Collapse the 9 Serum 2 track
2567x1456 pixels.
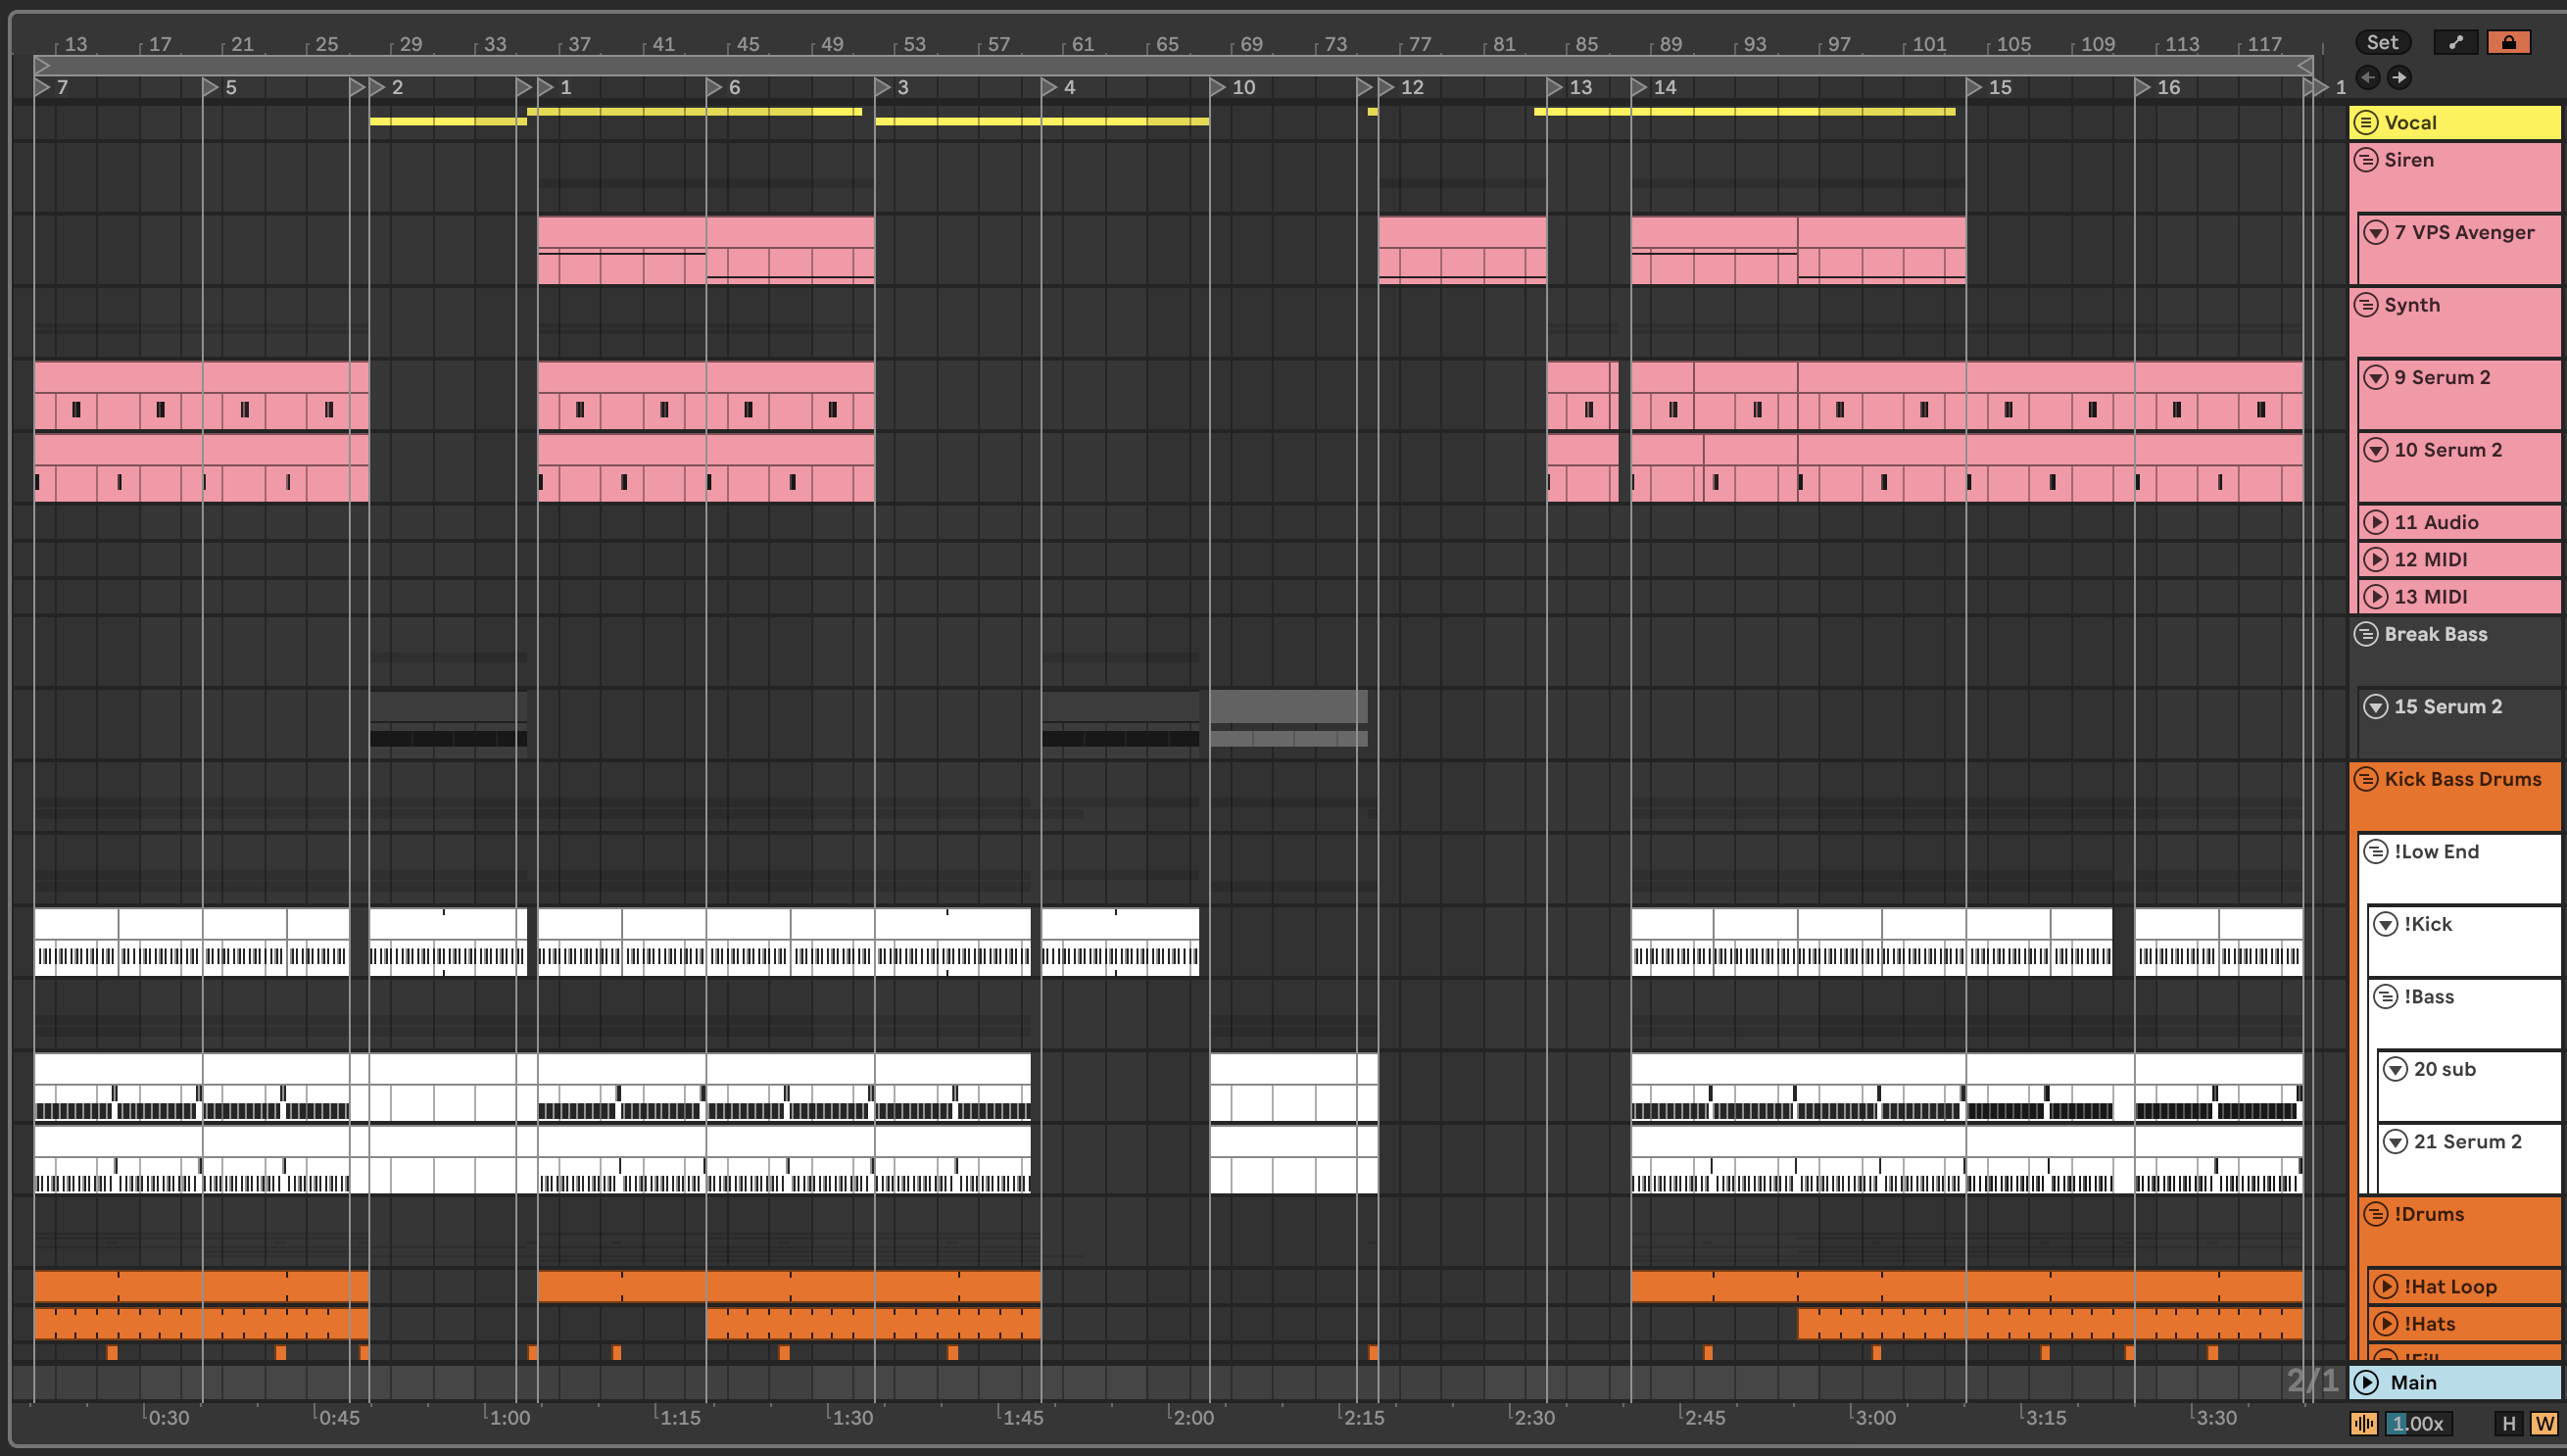pos(2376,377)
